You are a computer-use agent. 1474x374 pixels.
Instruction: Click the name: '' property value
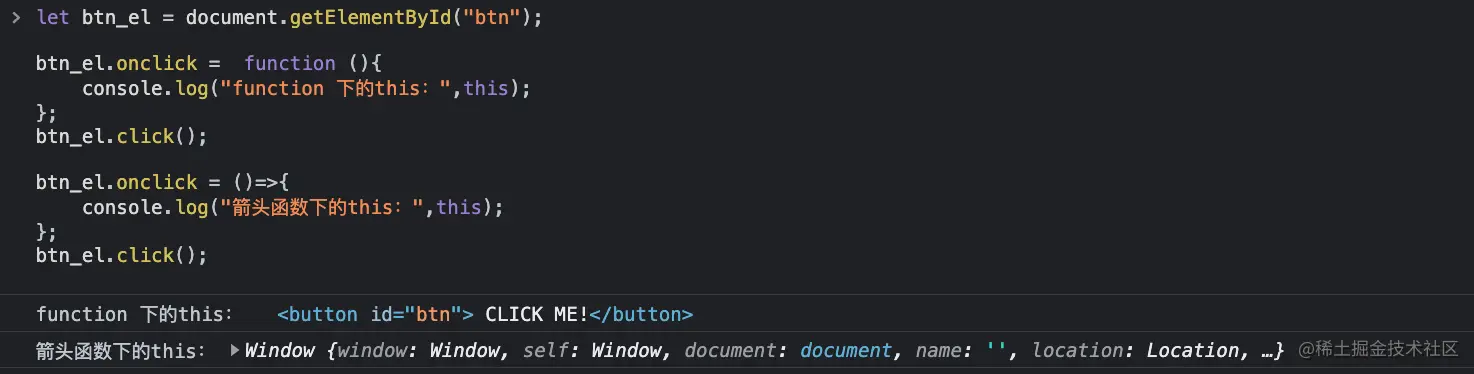click(996, 350)
